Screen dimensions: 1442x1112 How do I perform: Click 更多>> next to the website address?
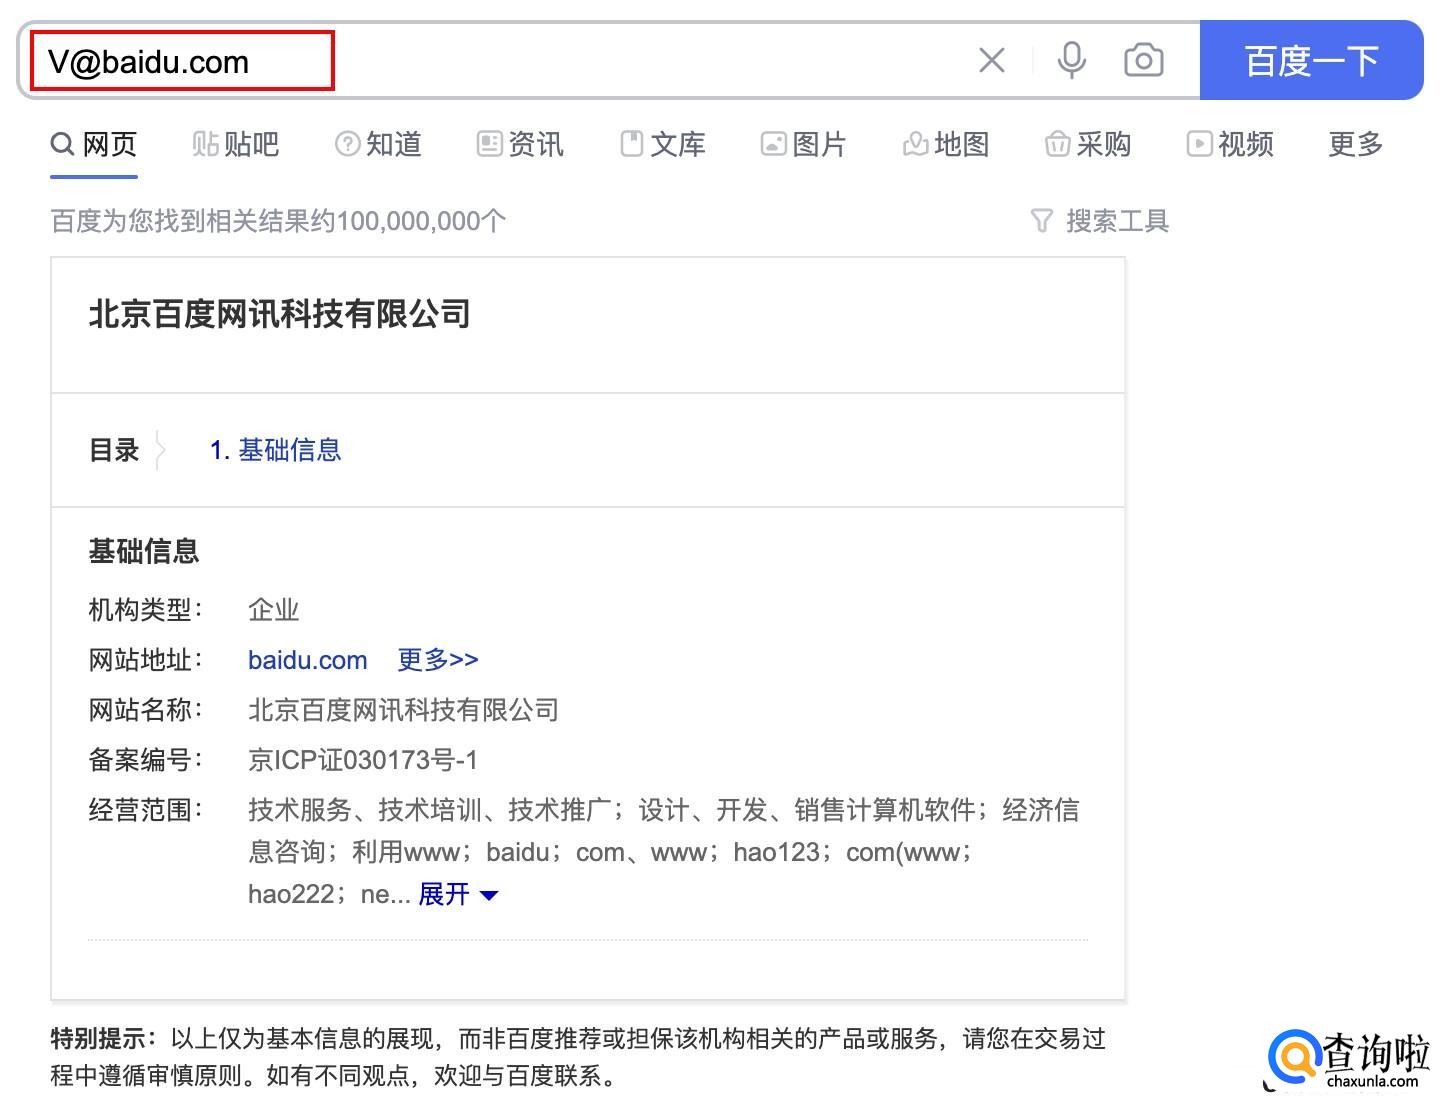coord(437,660)
